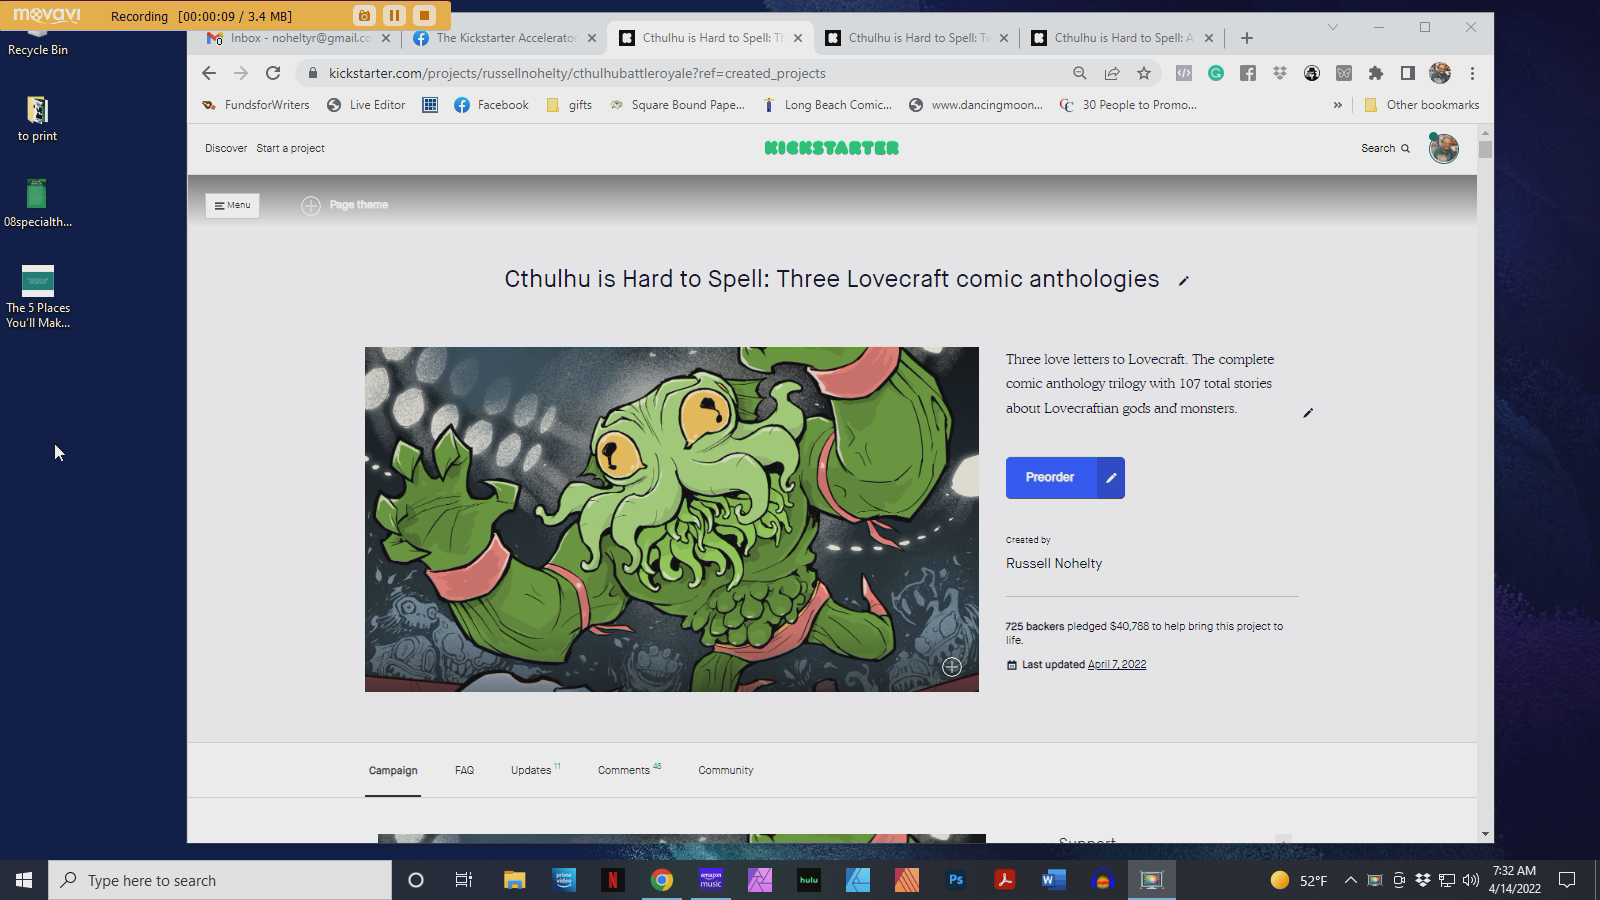The image size is (1600, 900).
Task: Edit the project description with the pencil
Action: [x=1307, y=413]
